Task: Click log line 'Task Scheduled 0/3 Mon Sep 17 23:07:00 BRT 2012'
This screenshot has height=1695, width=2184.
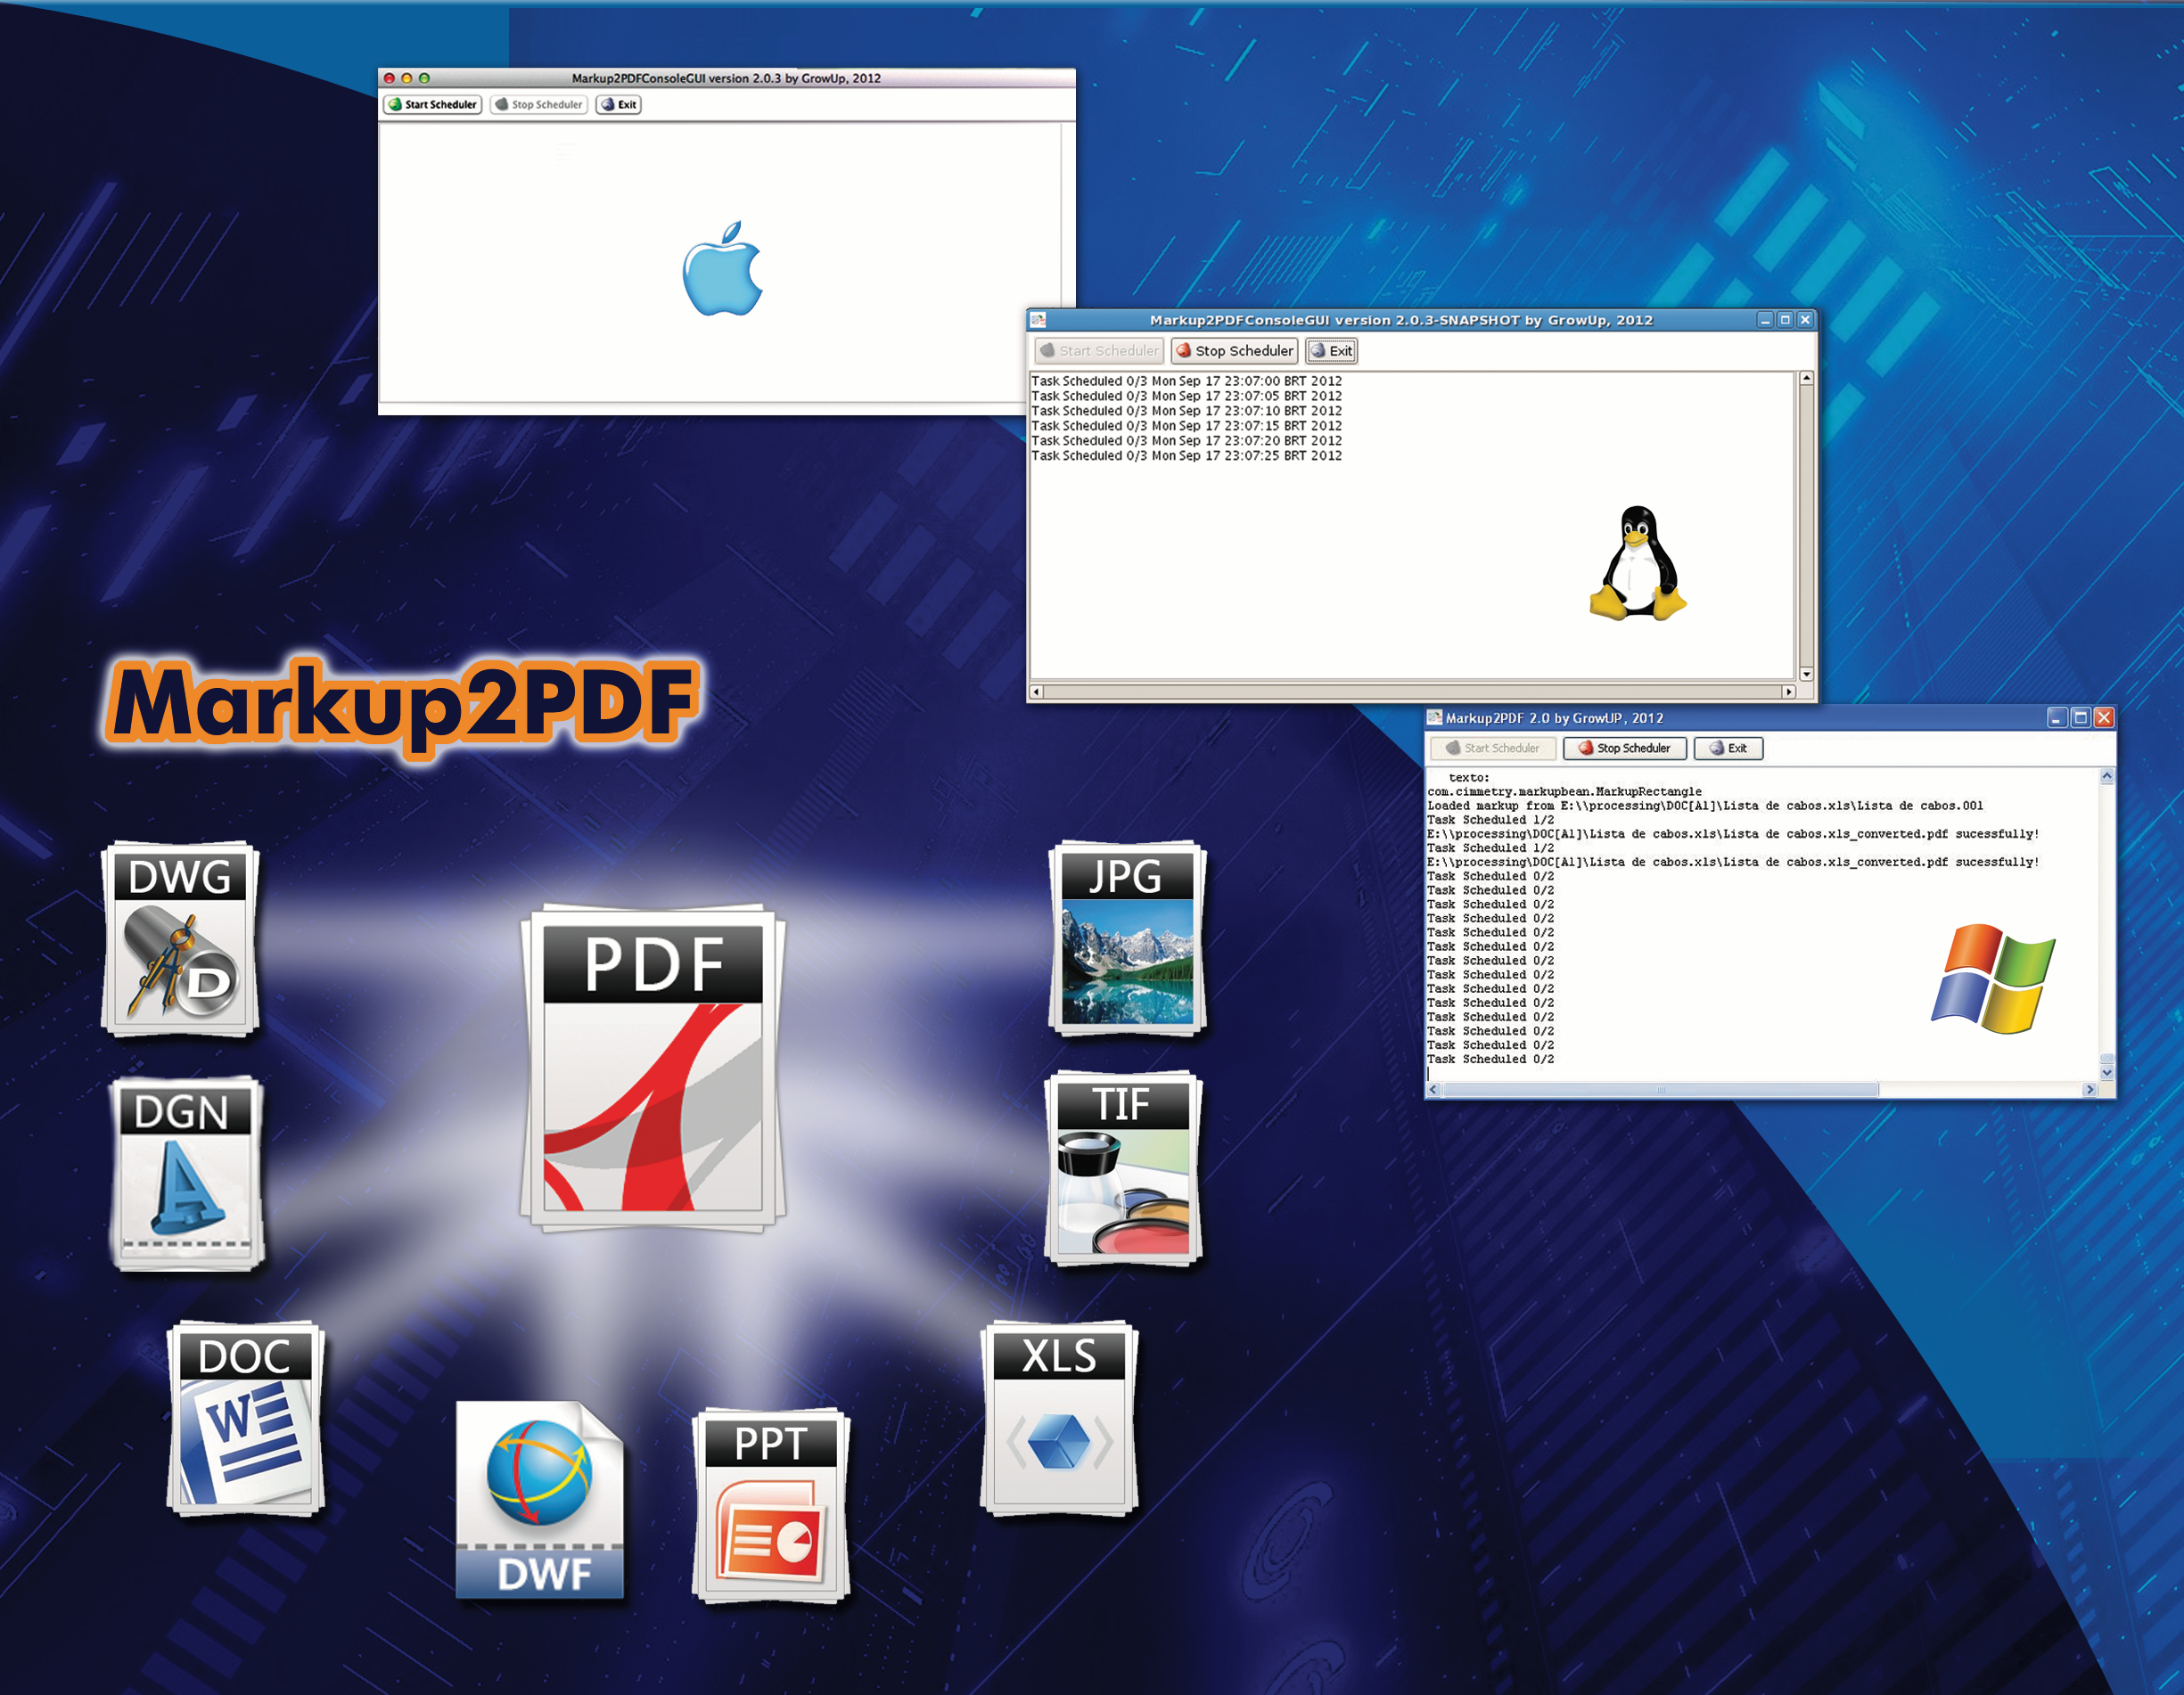Action: tap(1186, 381)
